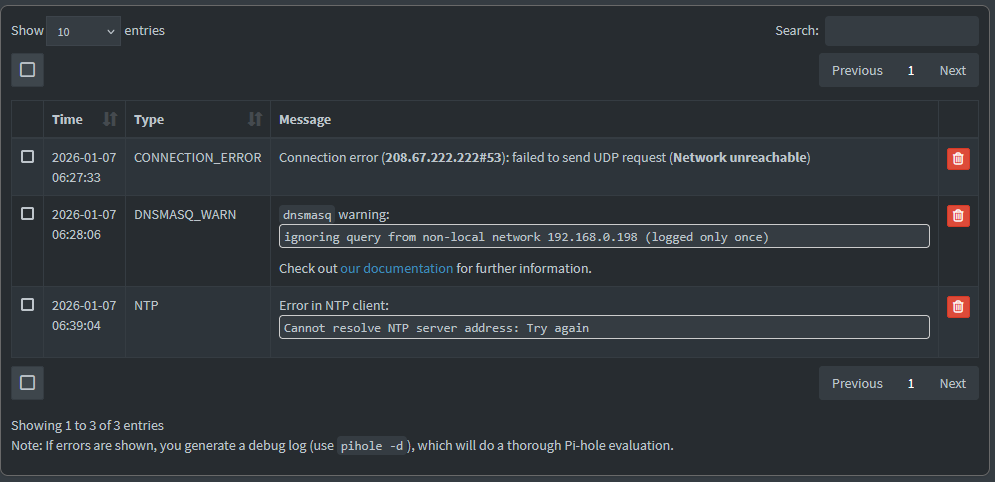Tick the CONNECTION_ERROR row checkbox
The height and width of the screenshot is (482, 995).
coord(27,157)
